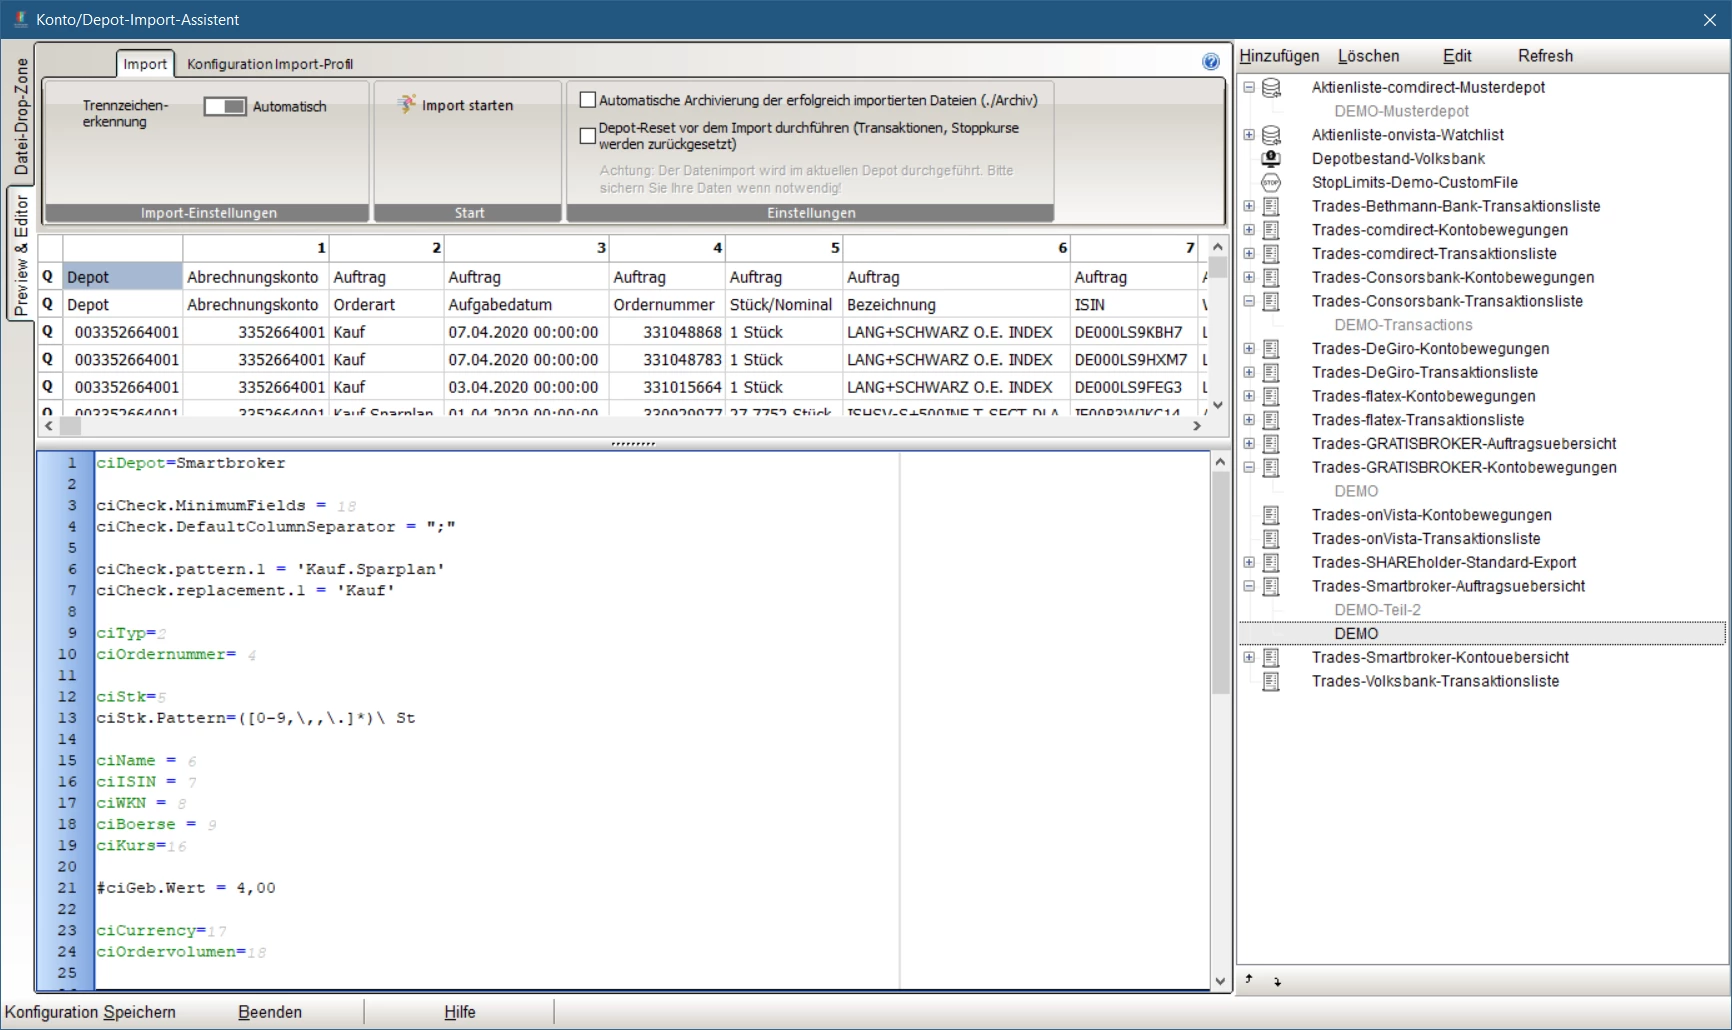Click the move-up arrow below the profile tree
The height and width of the screenshot is (1030, 1732).
point(1249,980)
